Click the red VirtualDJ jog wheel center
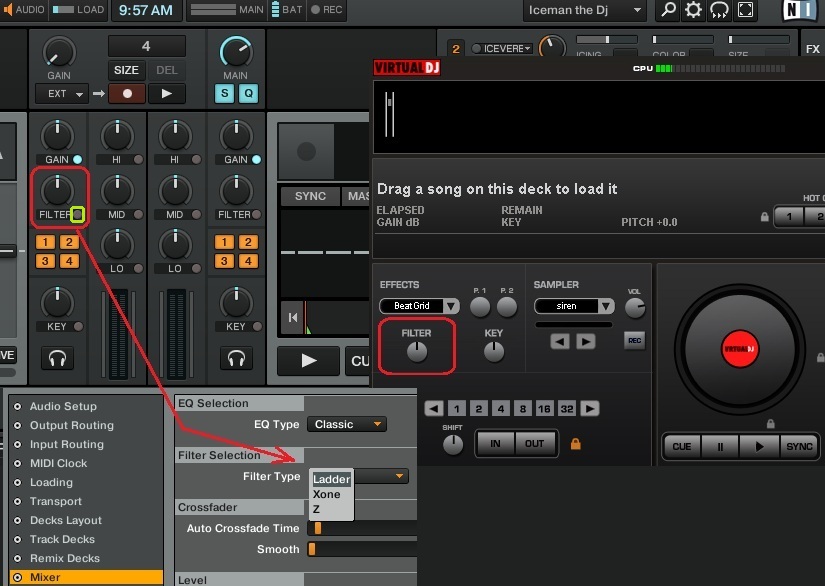Image resolution: width=825 pixels, height=586 pixels. (739, 349)
